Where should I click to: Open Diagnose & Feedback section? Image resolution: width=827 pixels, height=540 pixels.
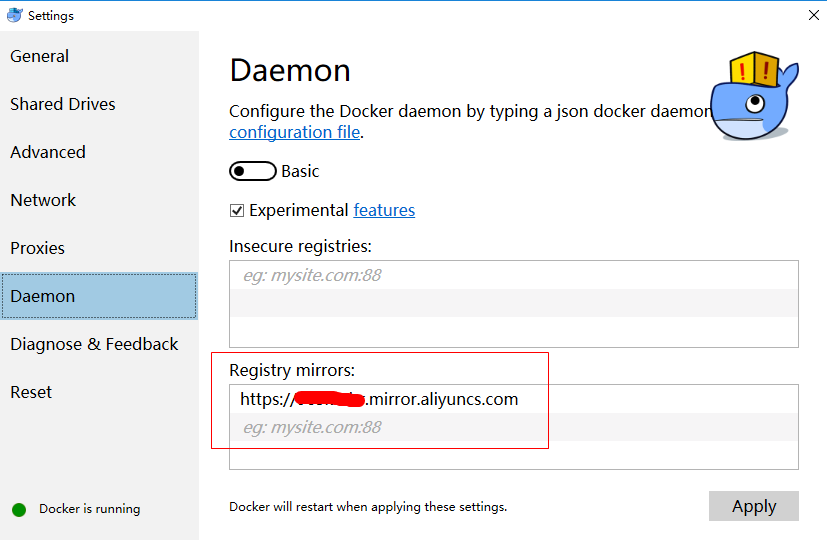[x=94, y=344]
